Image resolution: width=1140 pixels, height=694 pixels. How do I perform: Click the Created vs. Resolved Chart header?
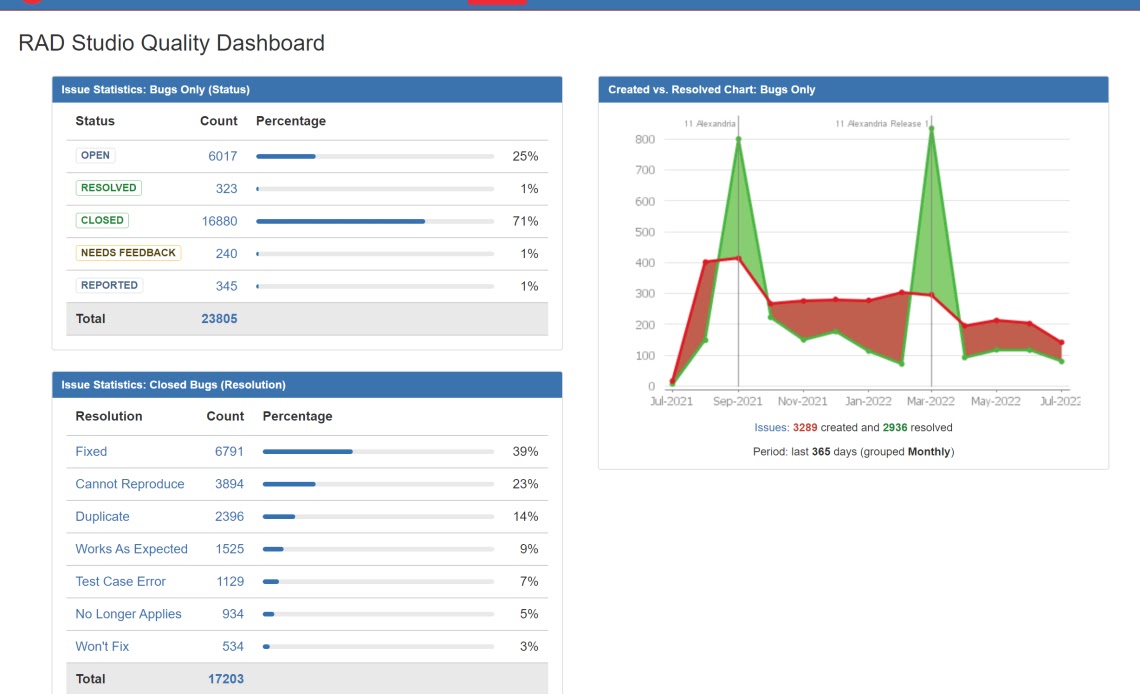point(854,89)
